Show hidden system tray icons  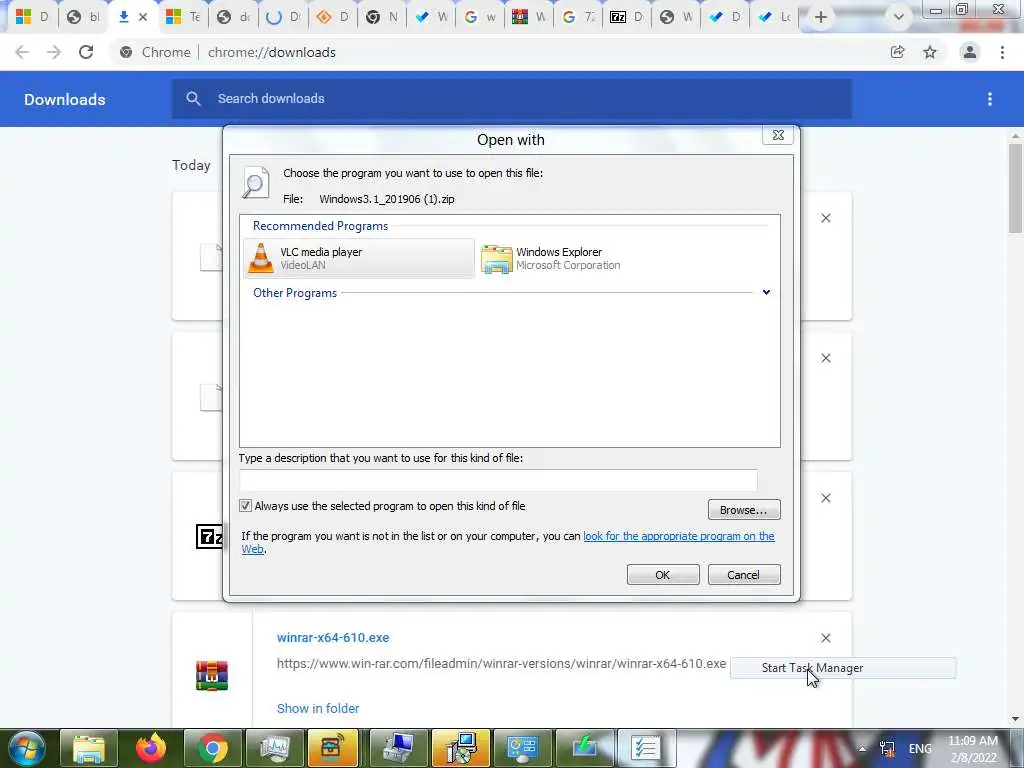pos(862,748)
